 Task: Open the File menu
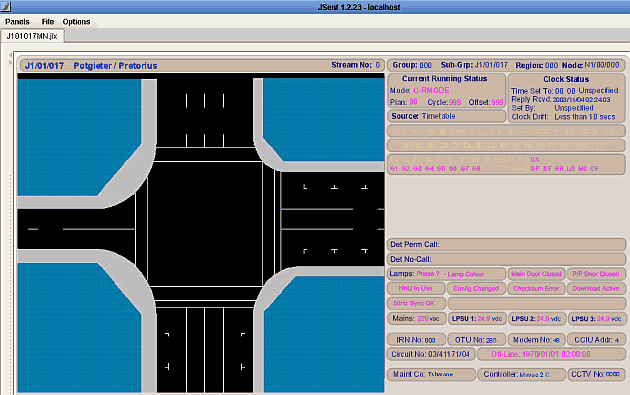48,22
